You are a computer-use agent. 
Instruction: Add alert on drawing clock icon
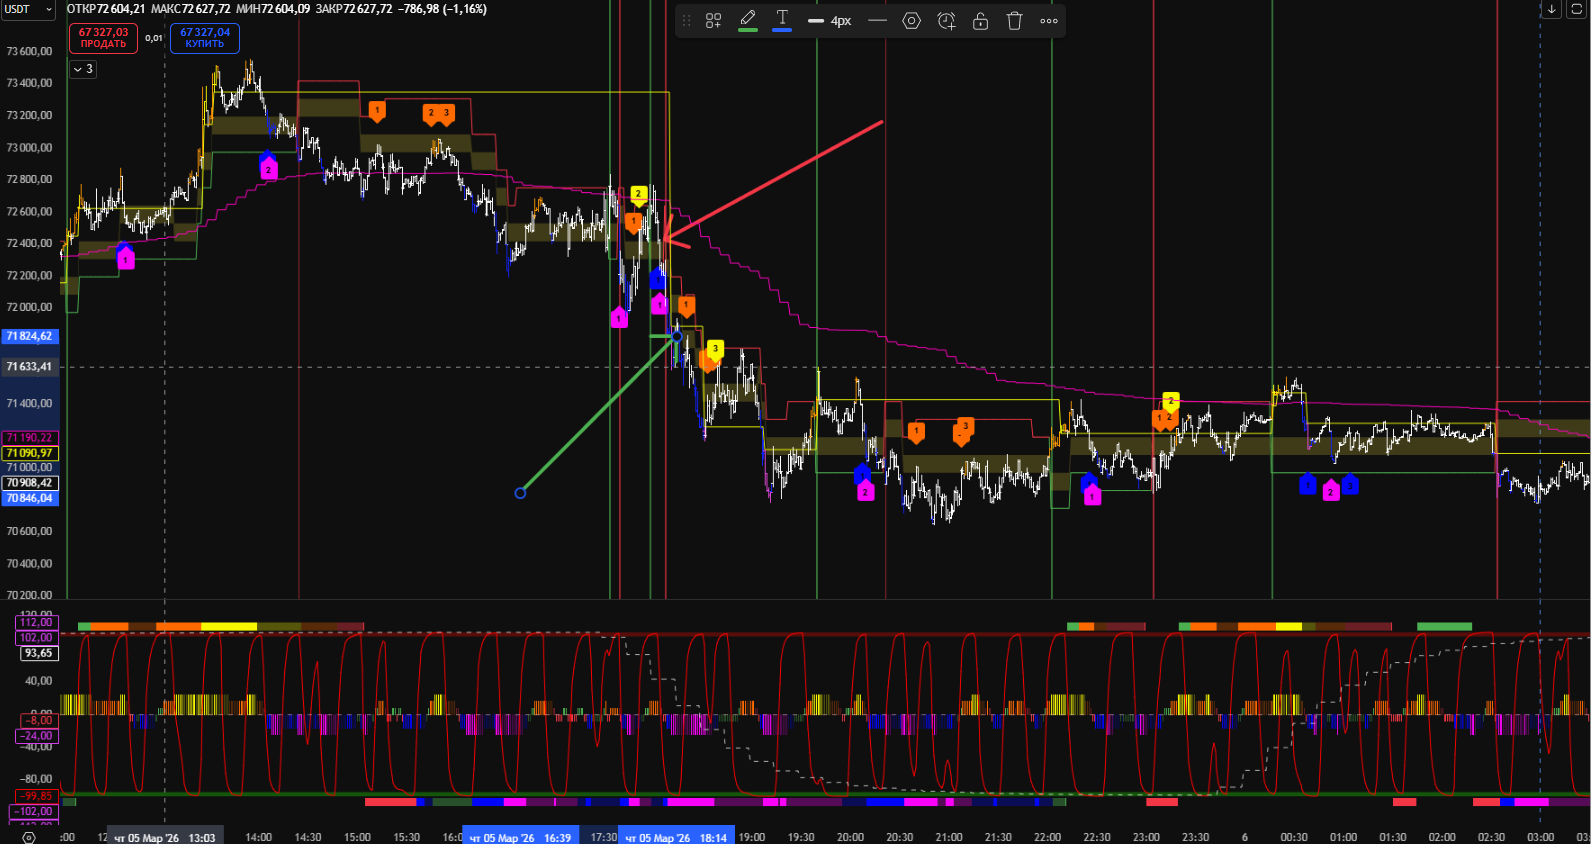click(946, 21)
